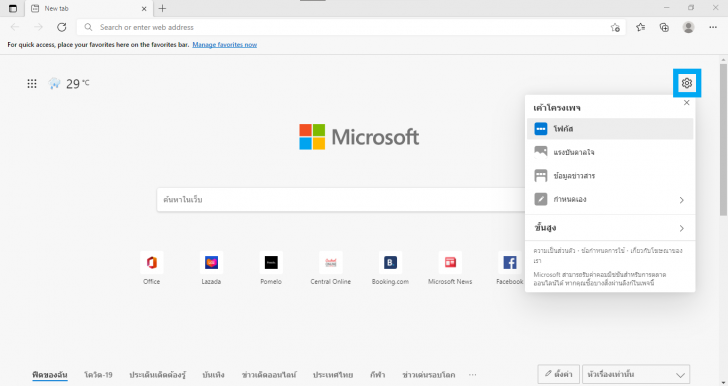Screen dimensions: 728x386
Task: Add this page to favorites star
Action: [615, 27]
